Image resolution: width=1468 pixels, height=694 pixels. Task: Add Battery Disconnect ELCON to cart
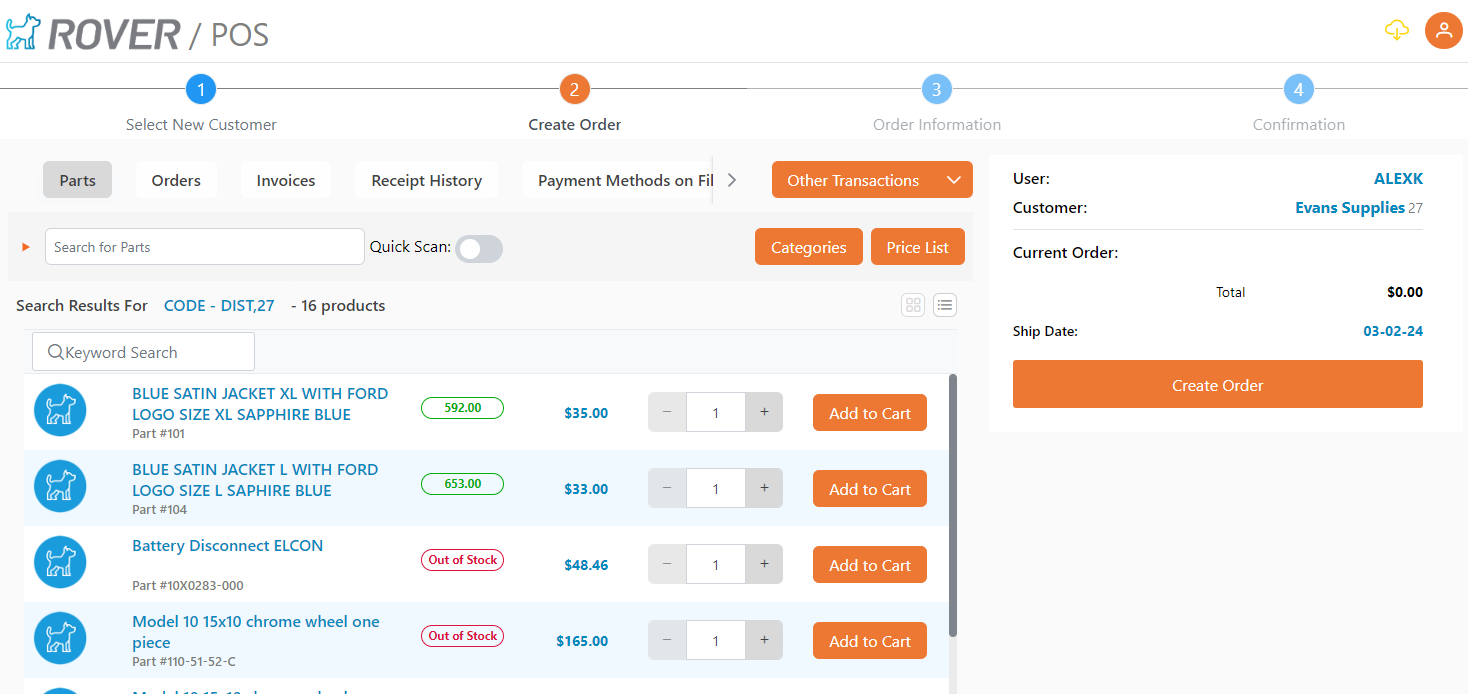tap(869, 565)
